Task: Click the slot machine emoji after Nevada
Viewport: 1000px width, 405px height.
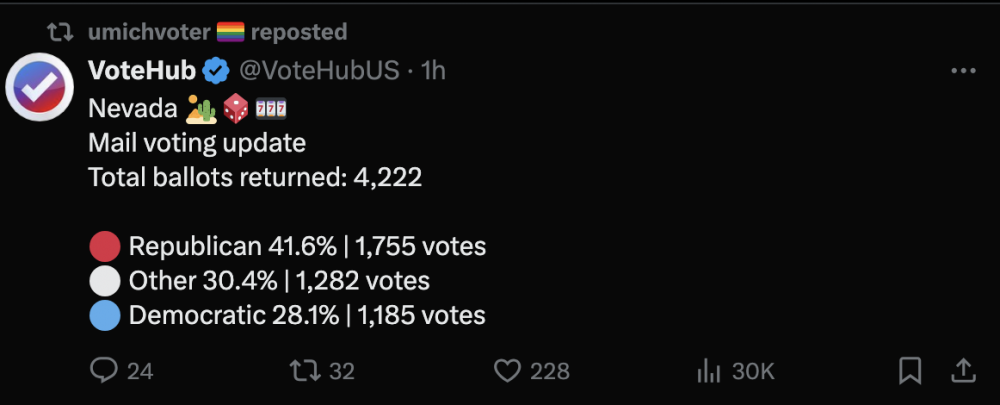Action: click(x=271, y=107)
